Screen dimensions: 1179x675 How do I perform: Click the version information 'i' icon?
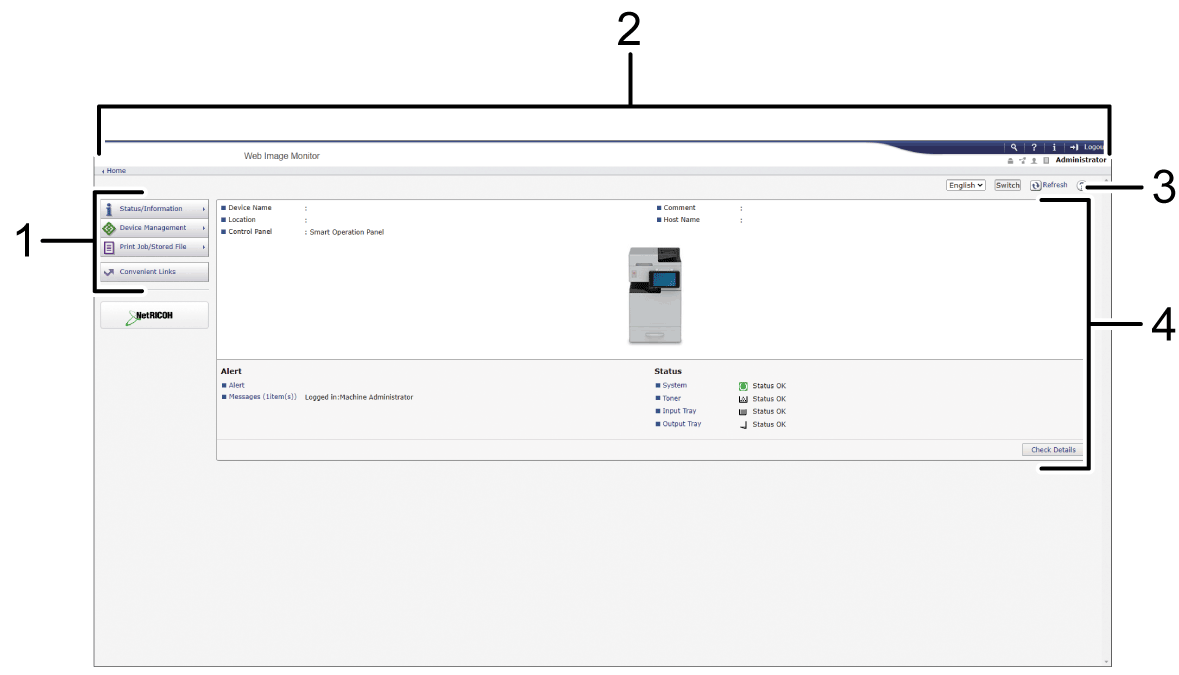point(1054,147)
